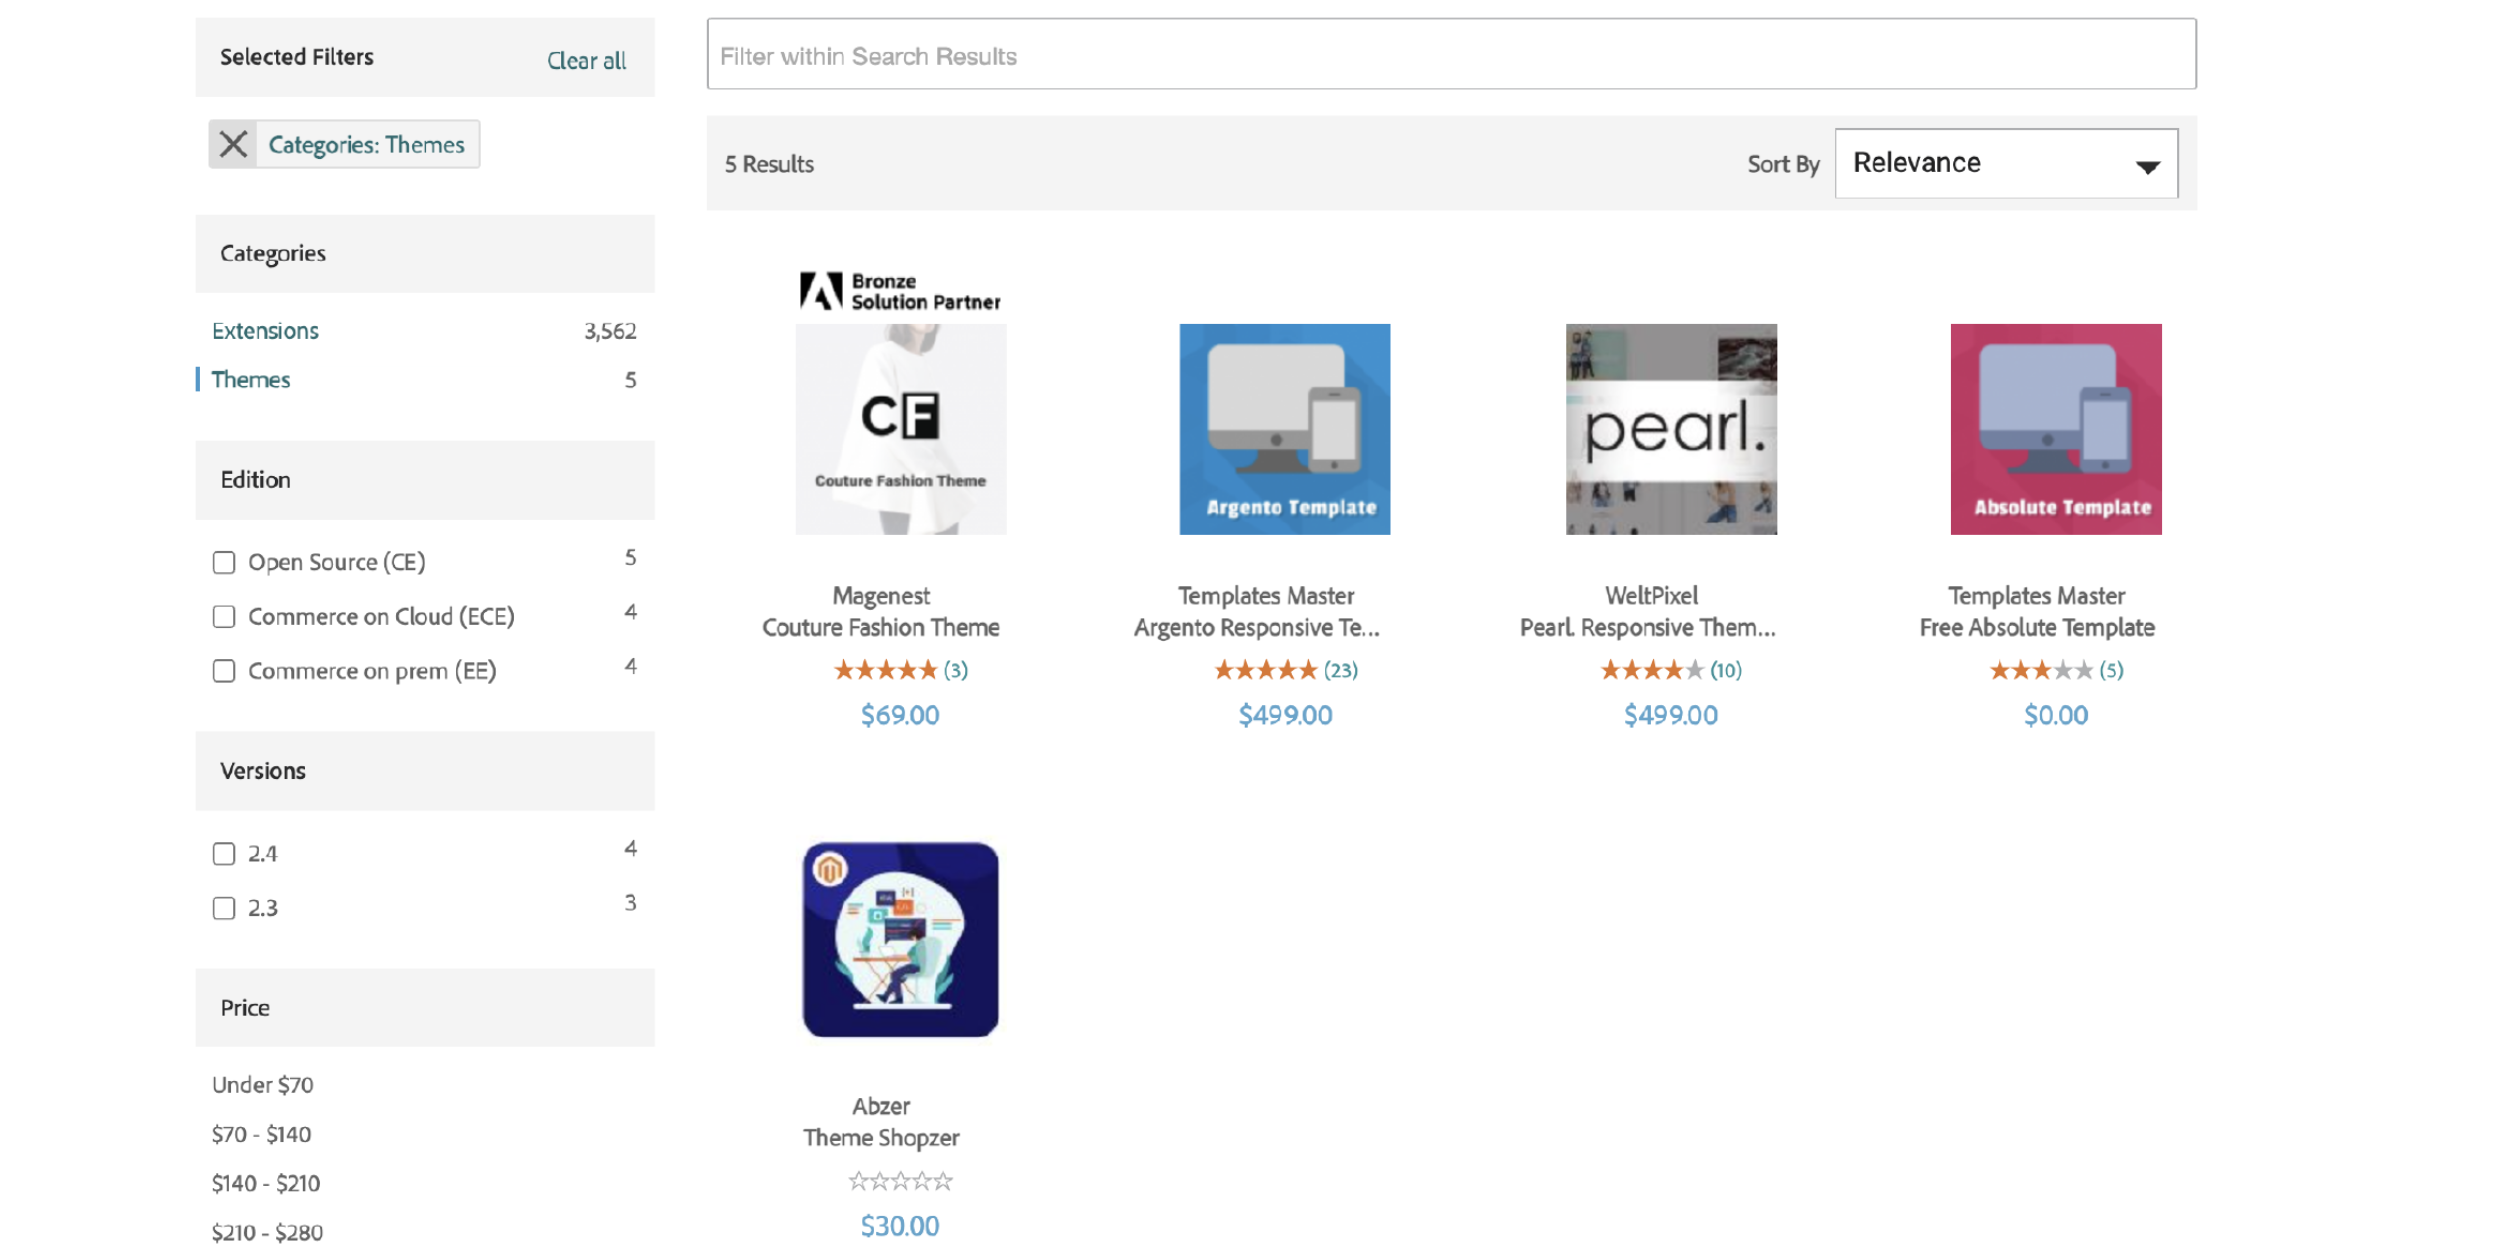Viewport: 2500px width, 1250px height.
Task: Click the Argento star rating
Action: coord(1265,670)
